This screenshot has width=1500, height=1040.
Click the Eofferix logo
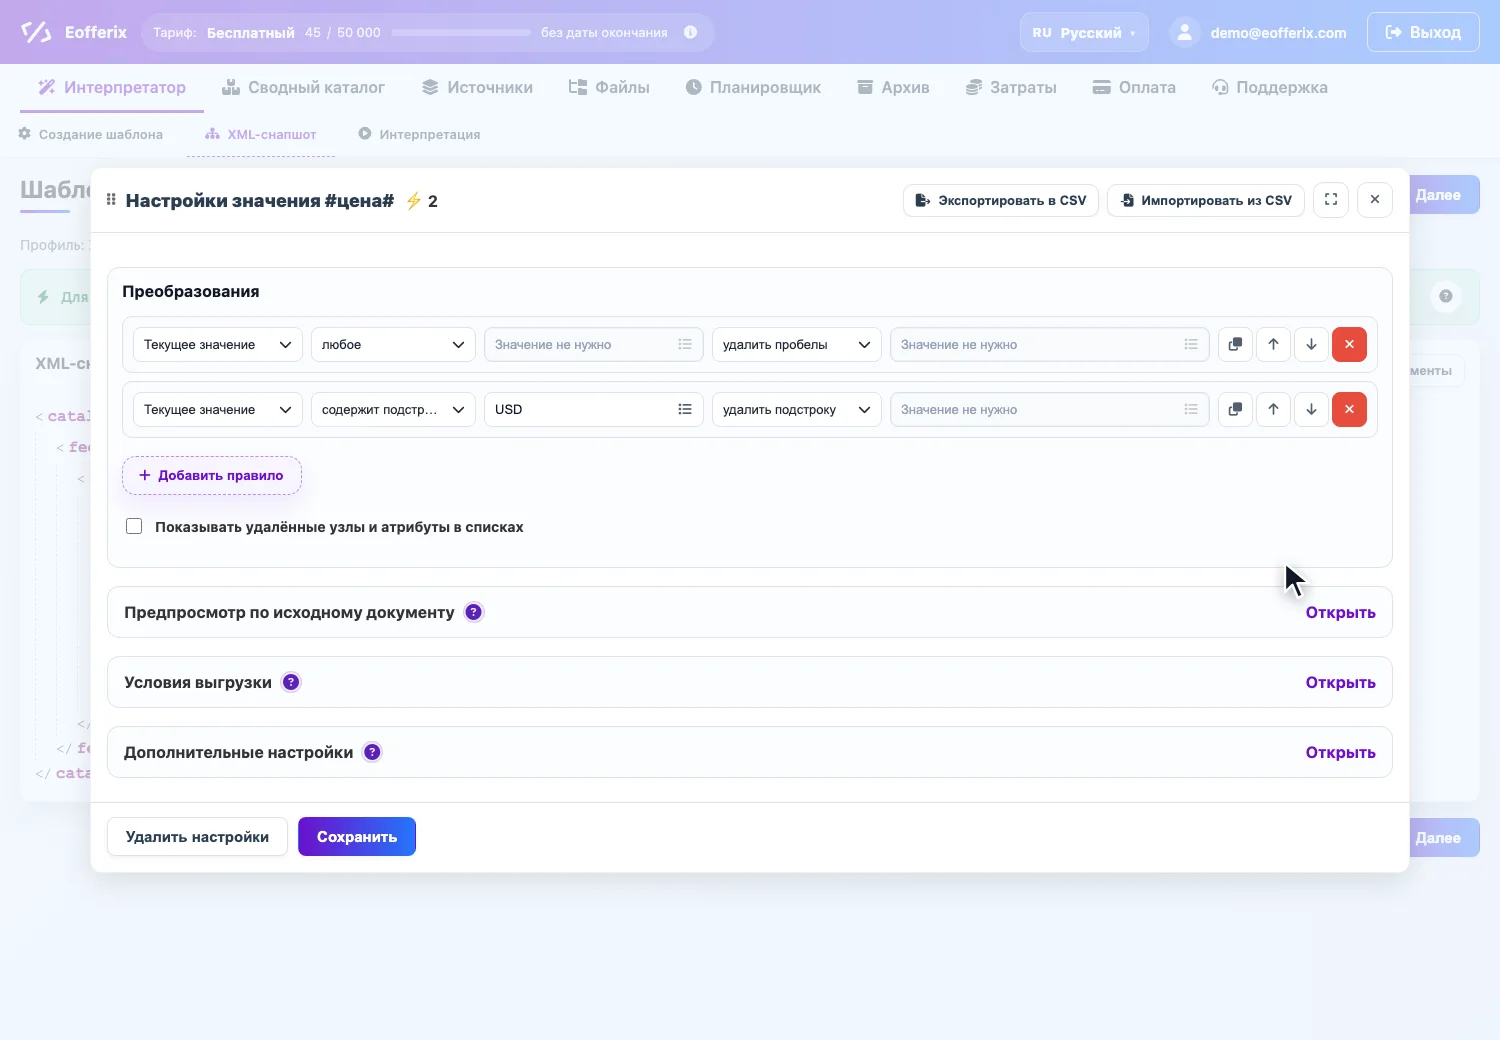[74, 32]
